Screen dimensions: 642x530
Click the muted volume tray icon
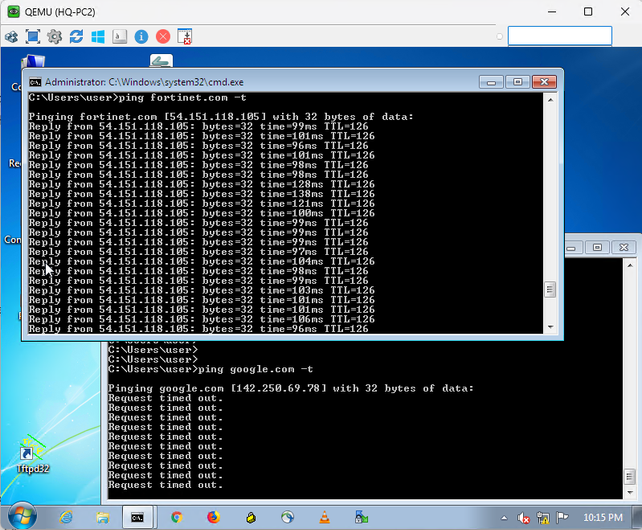click(523, 518)
